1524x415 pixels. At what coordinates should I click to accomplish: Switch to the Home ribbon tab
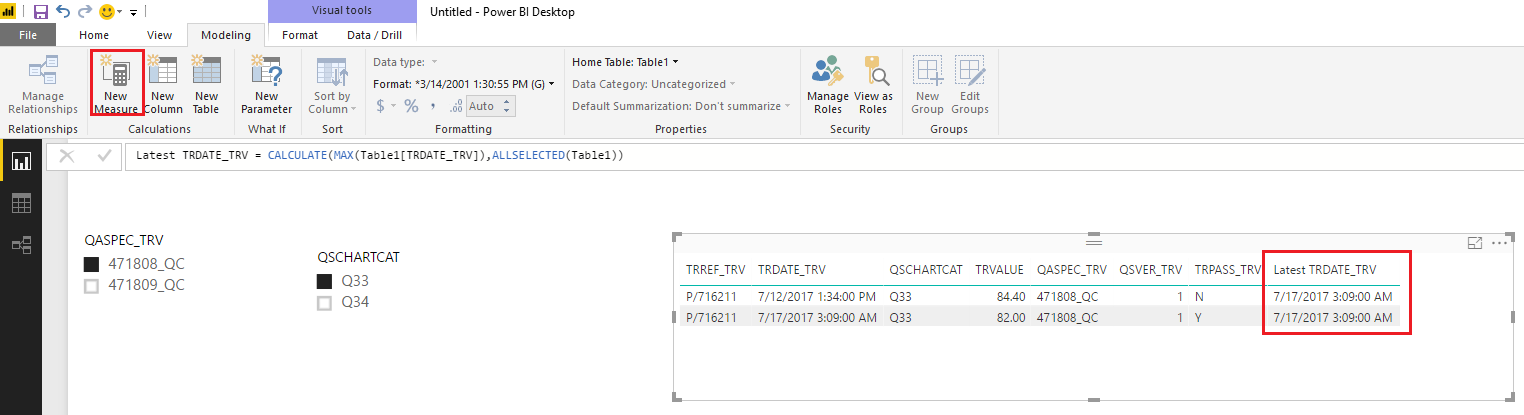tap(94, 35)
